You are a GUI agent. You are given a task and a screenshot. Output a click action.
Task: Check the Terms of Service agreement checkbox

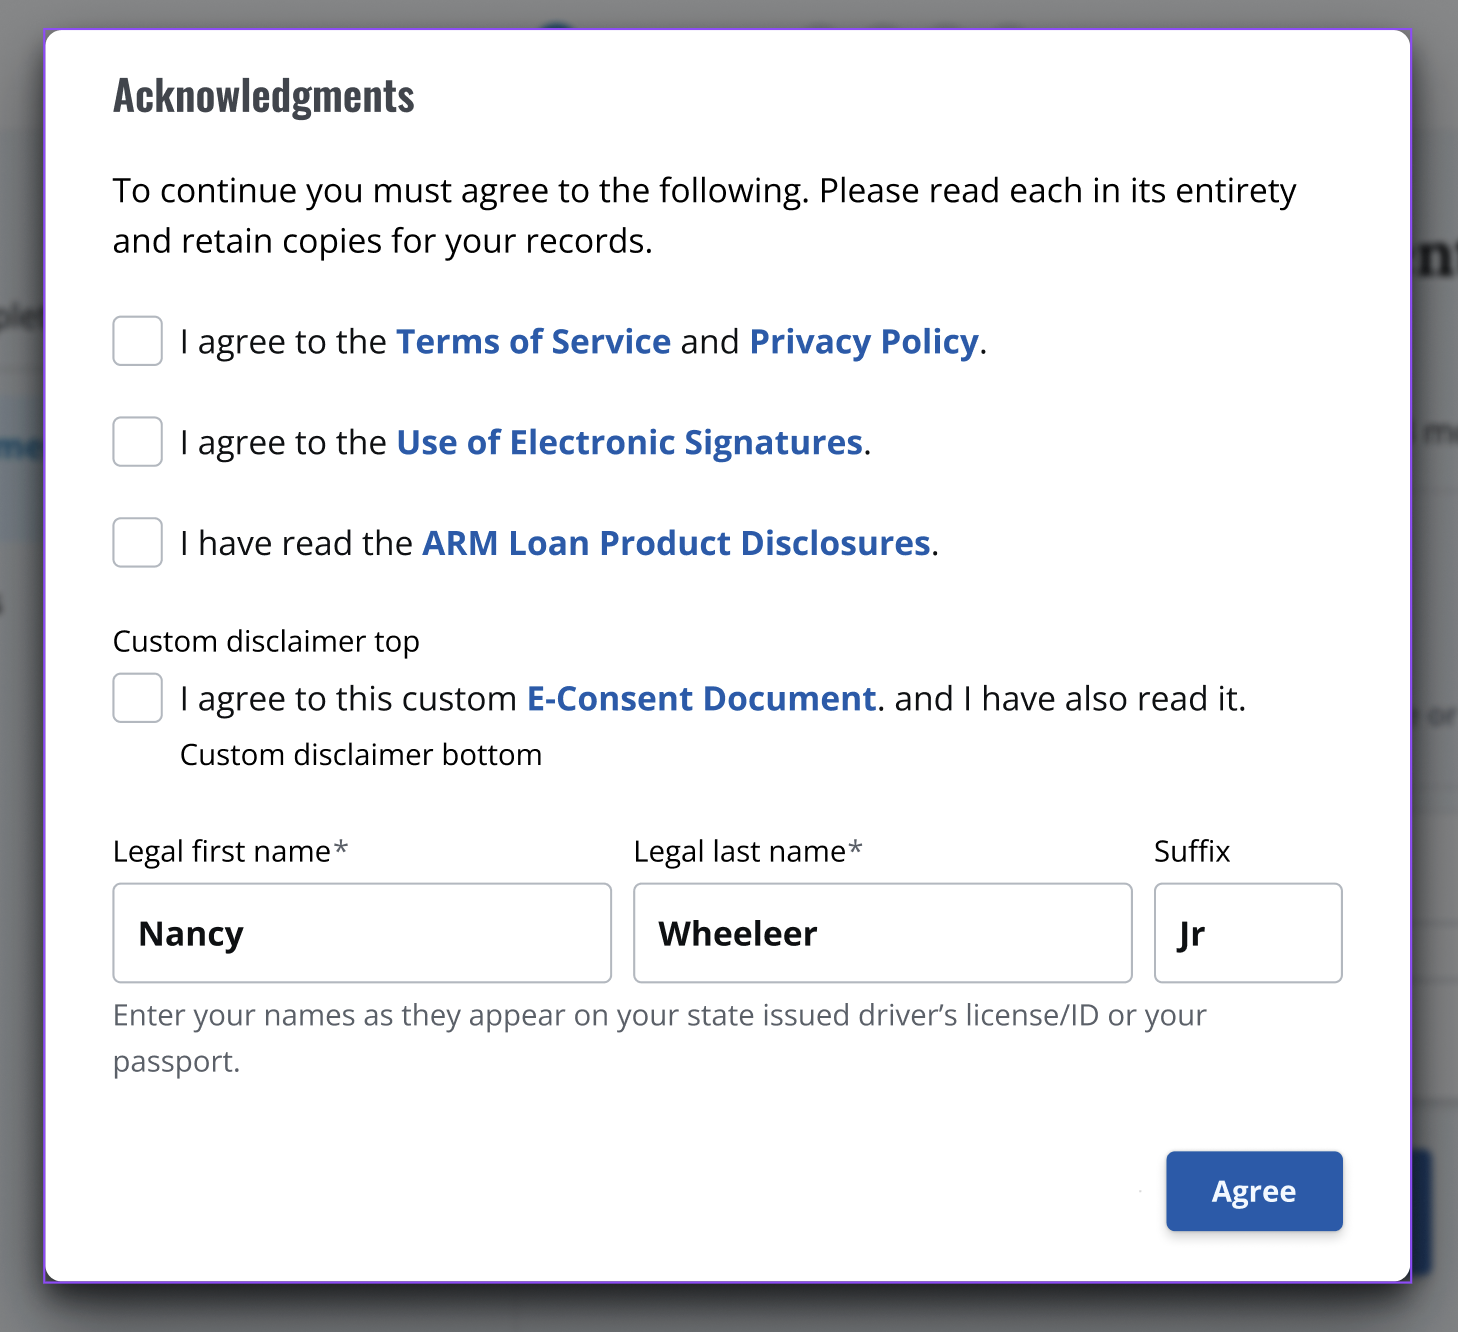138,341
